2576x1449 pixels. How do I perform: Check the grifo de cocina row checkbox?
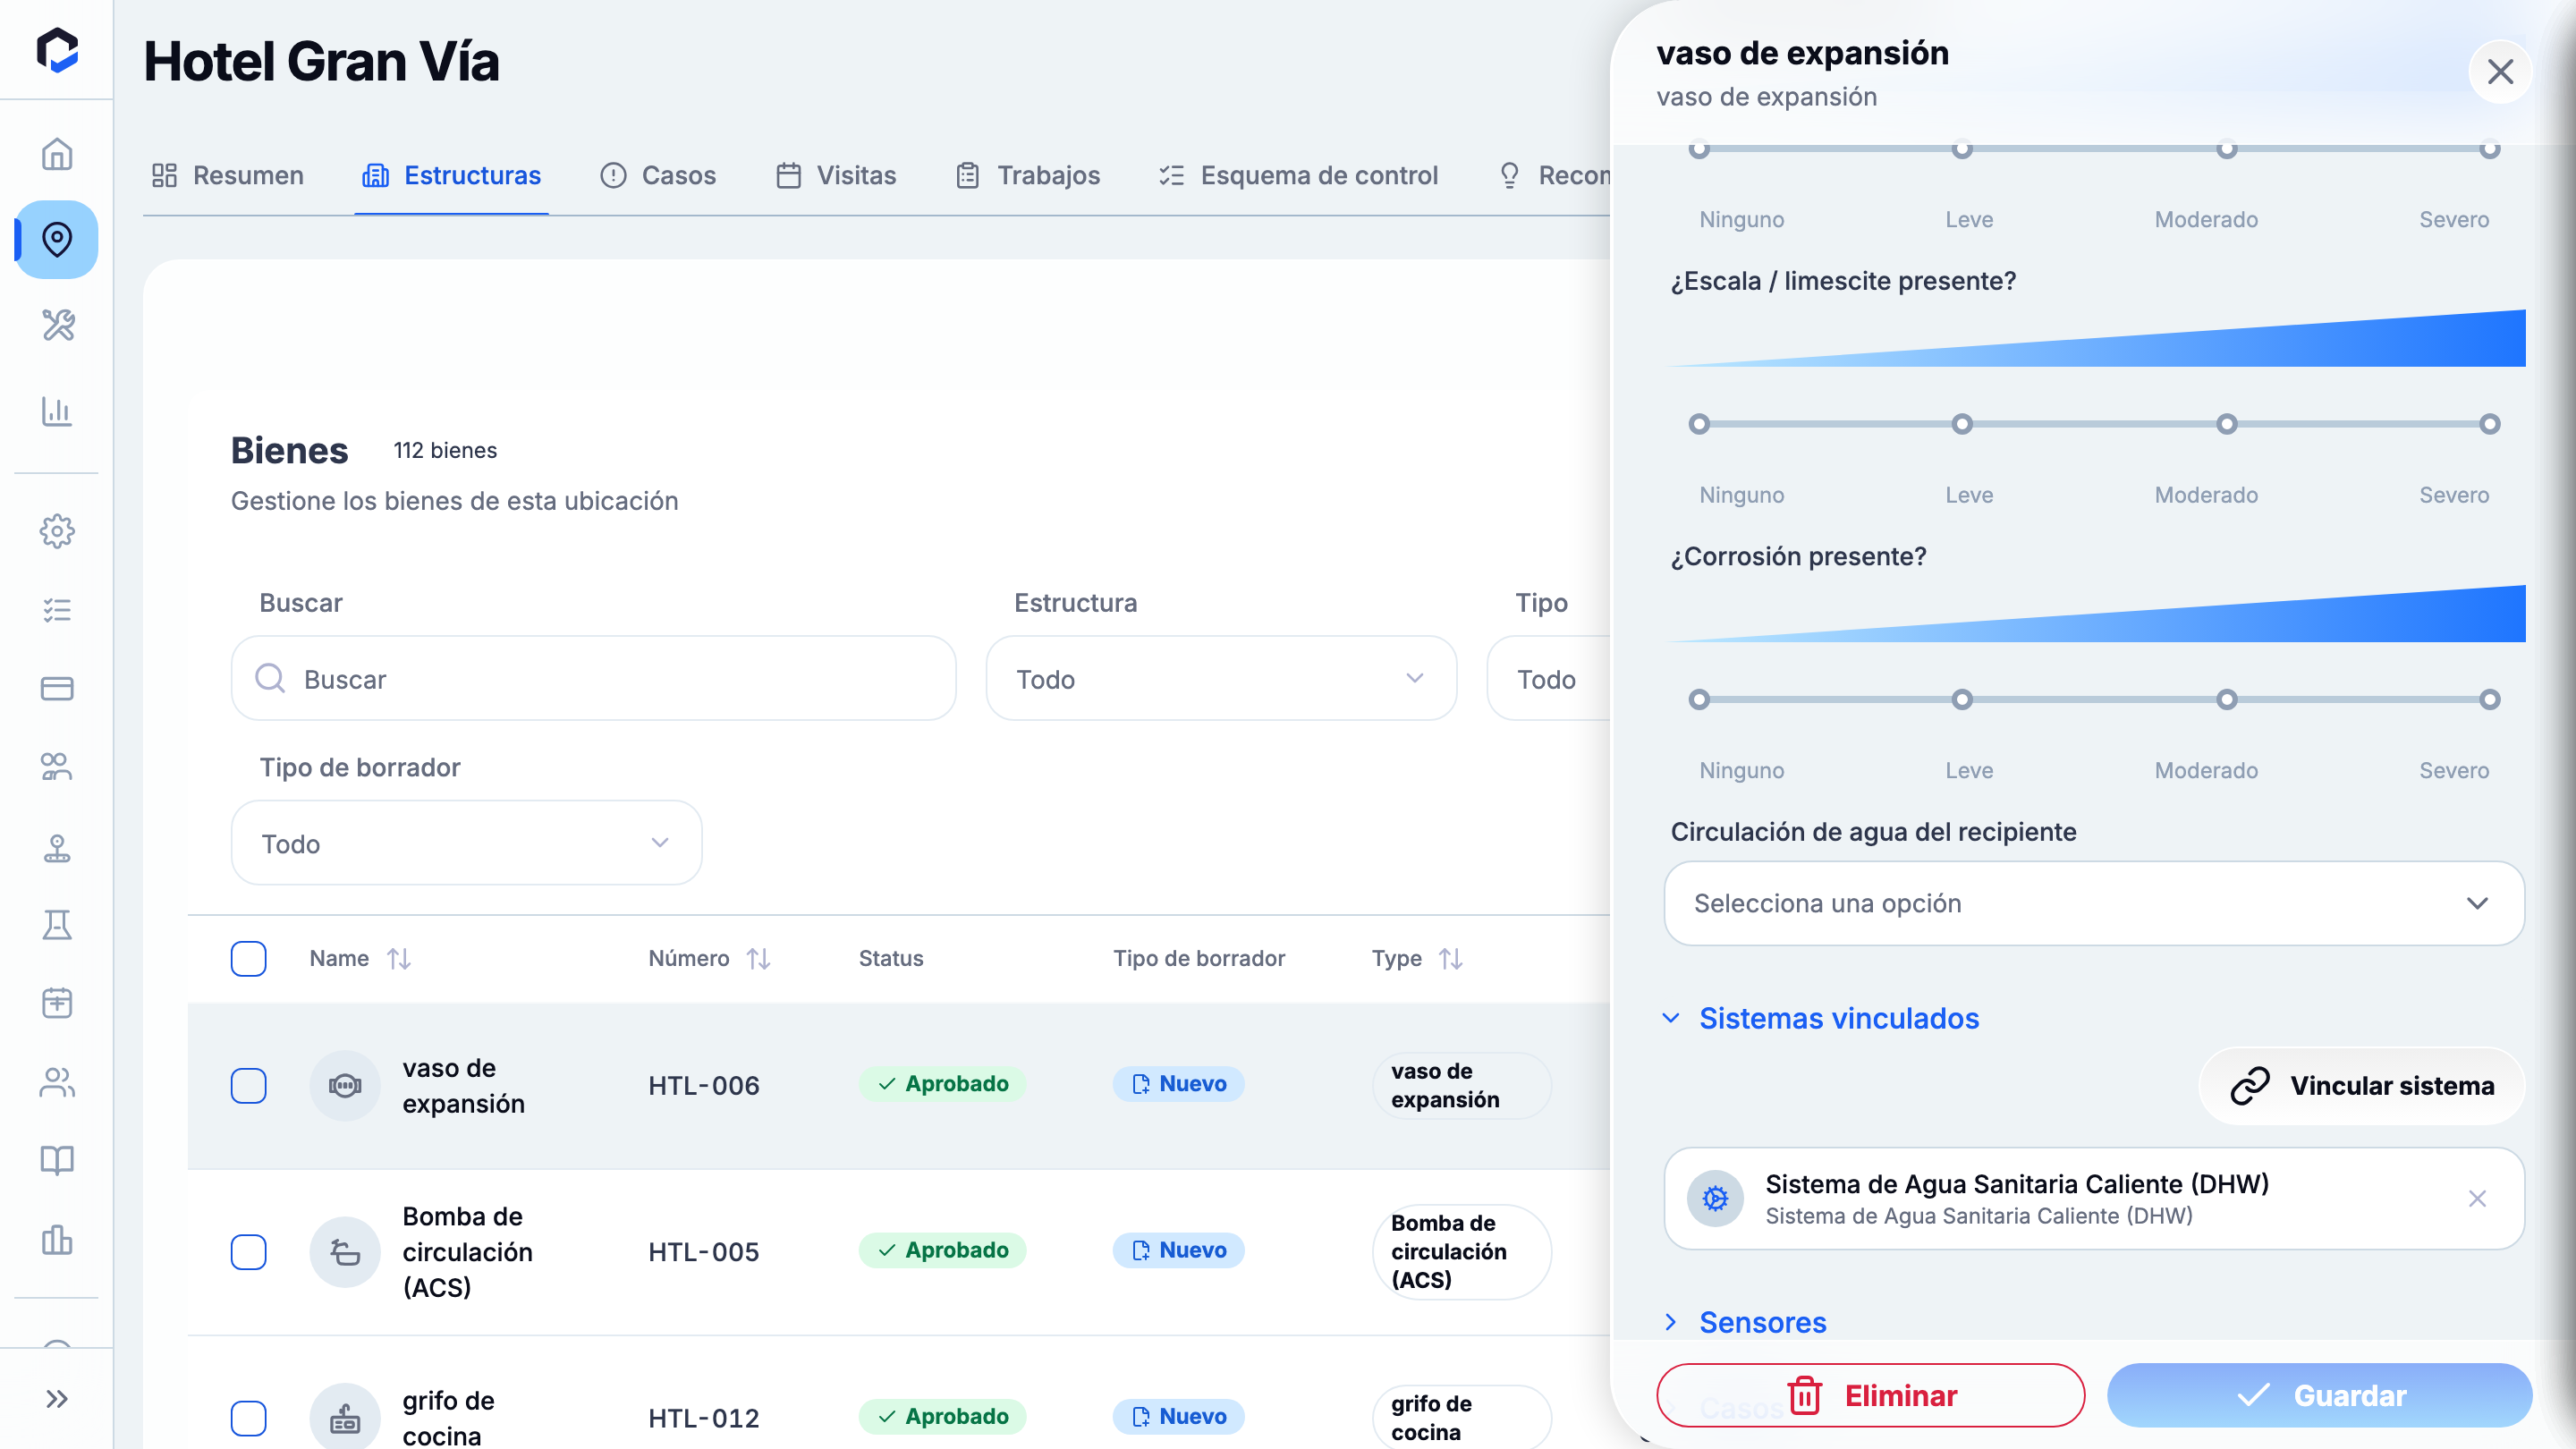[248, 1418]
